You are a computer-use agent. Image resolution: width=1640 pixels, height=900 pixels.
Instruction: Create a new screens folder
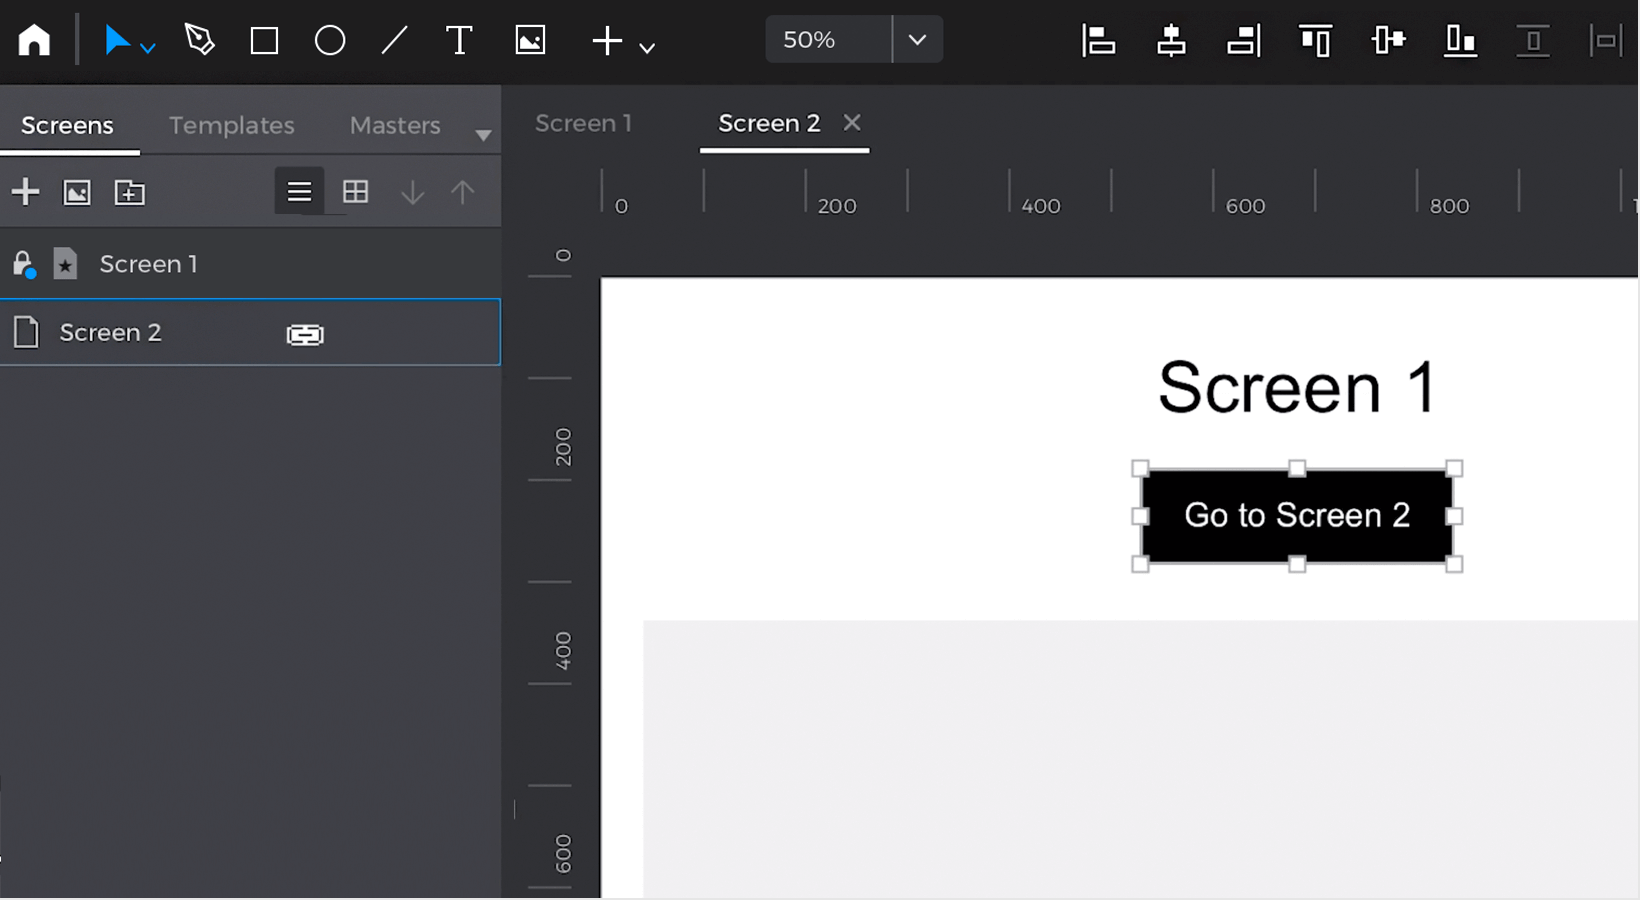(x=130, y=192)
